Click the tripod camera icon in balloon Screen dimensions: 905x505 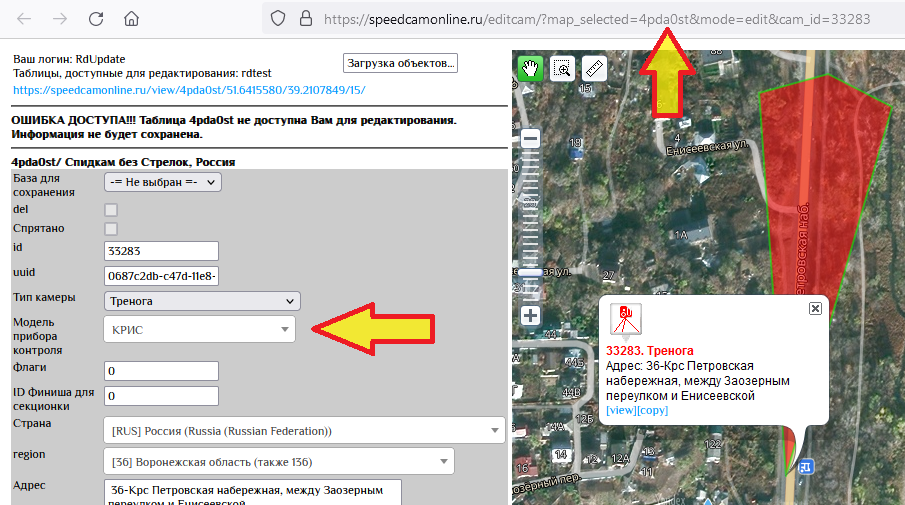[x=626, y=319]
